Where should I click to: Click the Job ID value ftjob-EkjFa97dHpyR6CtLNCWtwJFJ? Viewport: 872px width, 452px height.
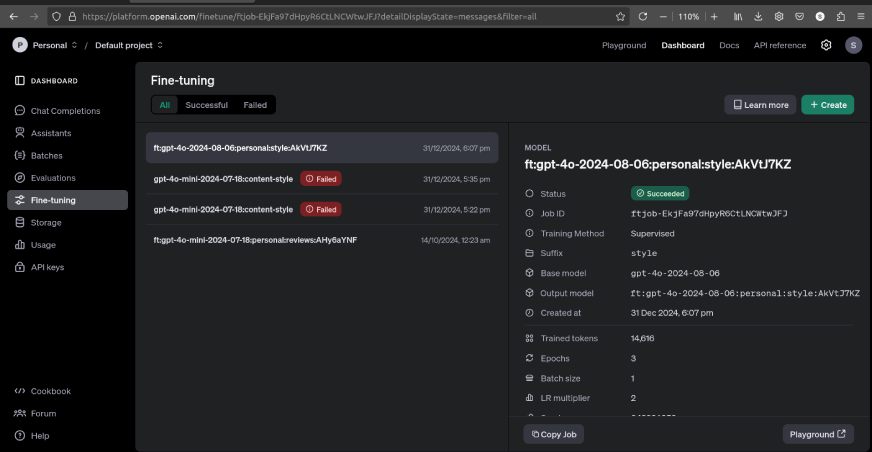click(709, 213)
